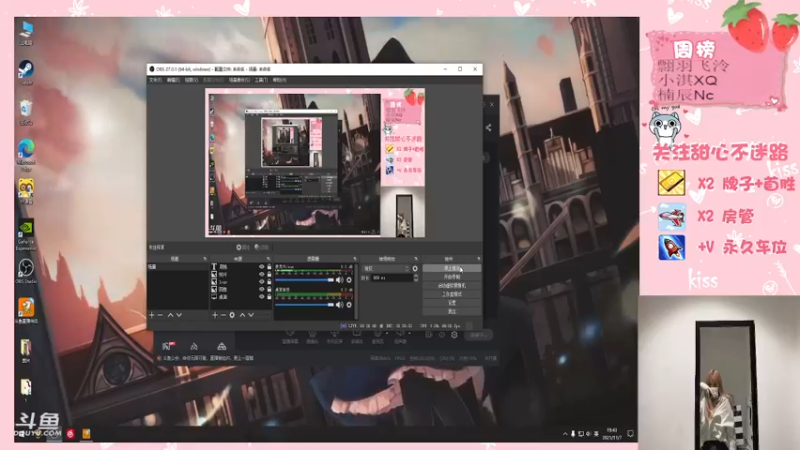The height and width of the screenshot is (450, 800).
Task: Hide the 桌面 display source via its eye
Action: point(262,296)
